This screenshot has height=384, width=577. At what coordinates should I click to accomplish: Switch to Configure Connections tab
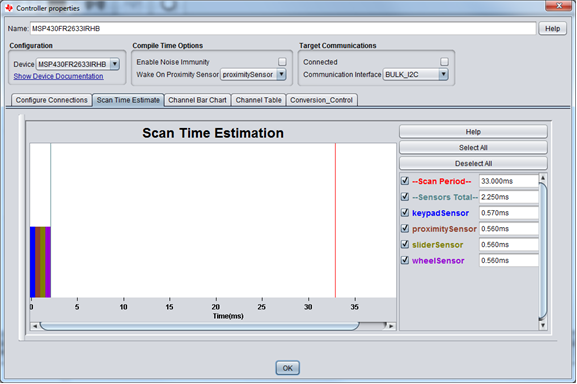pos(52,100)
